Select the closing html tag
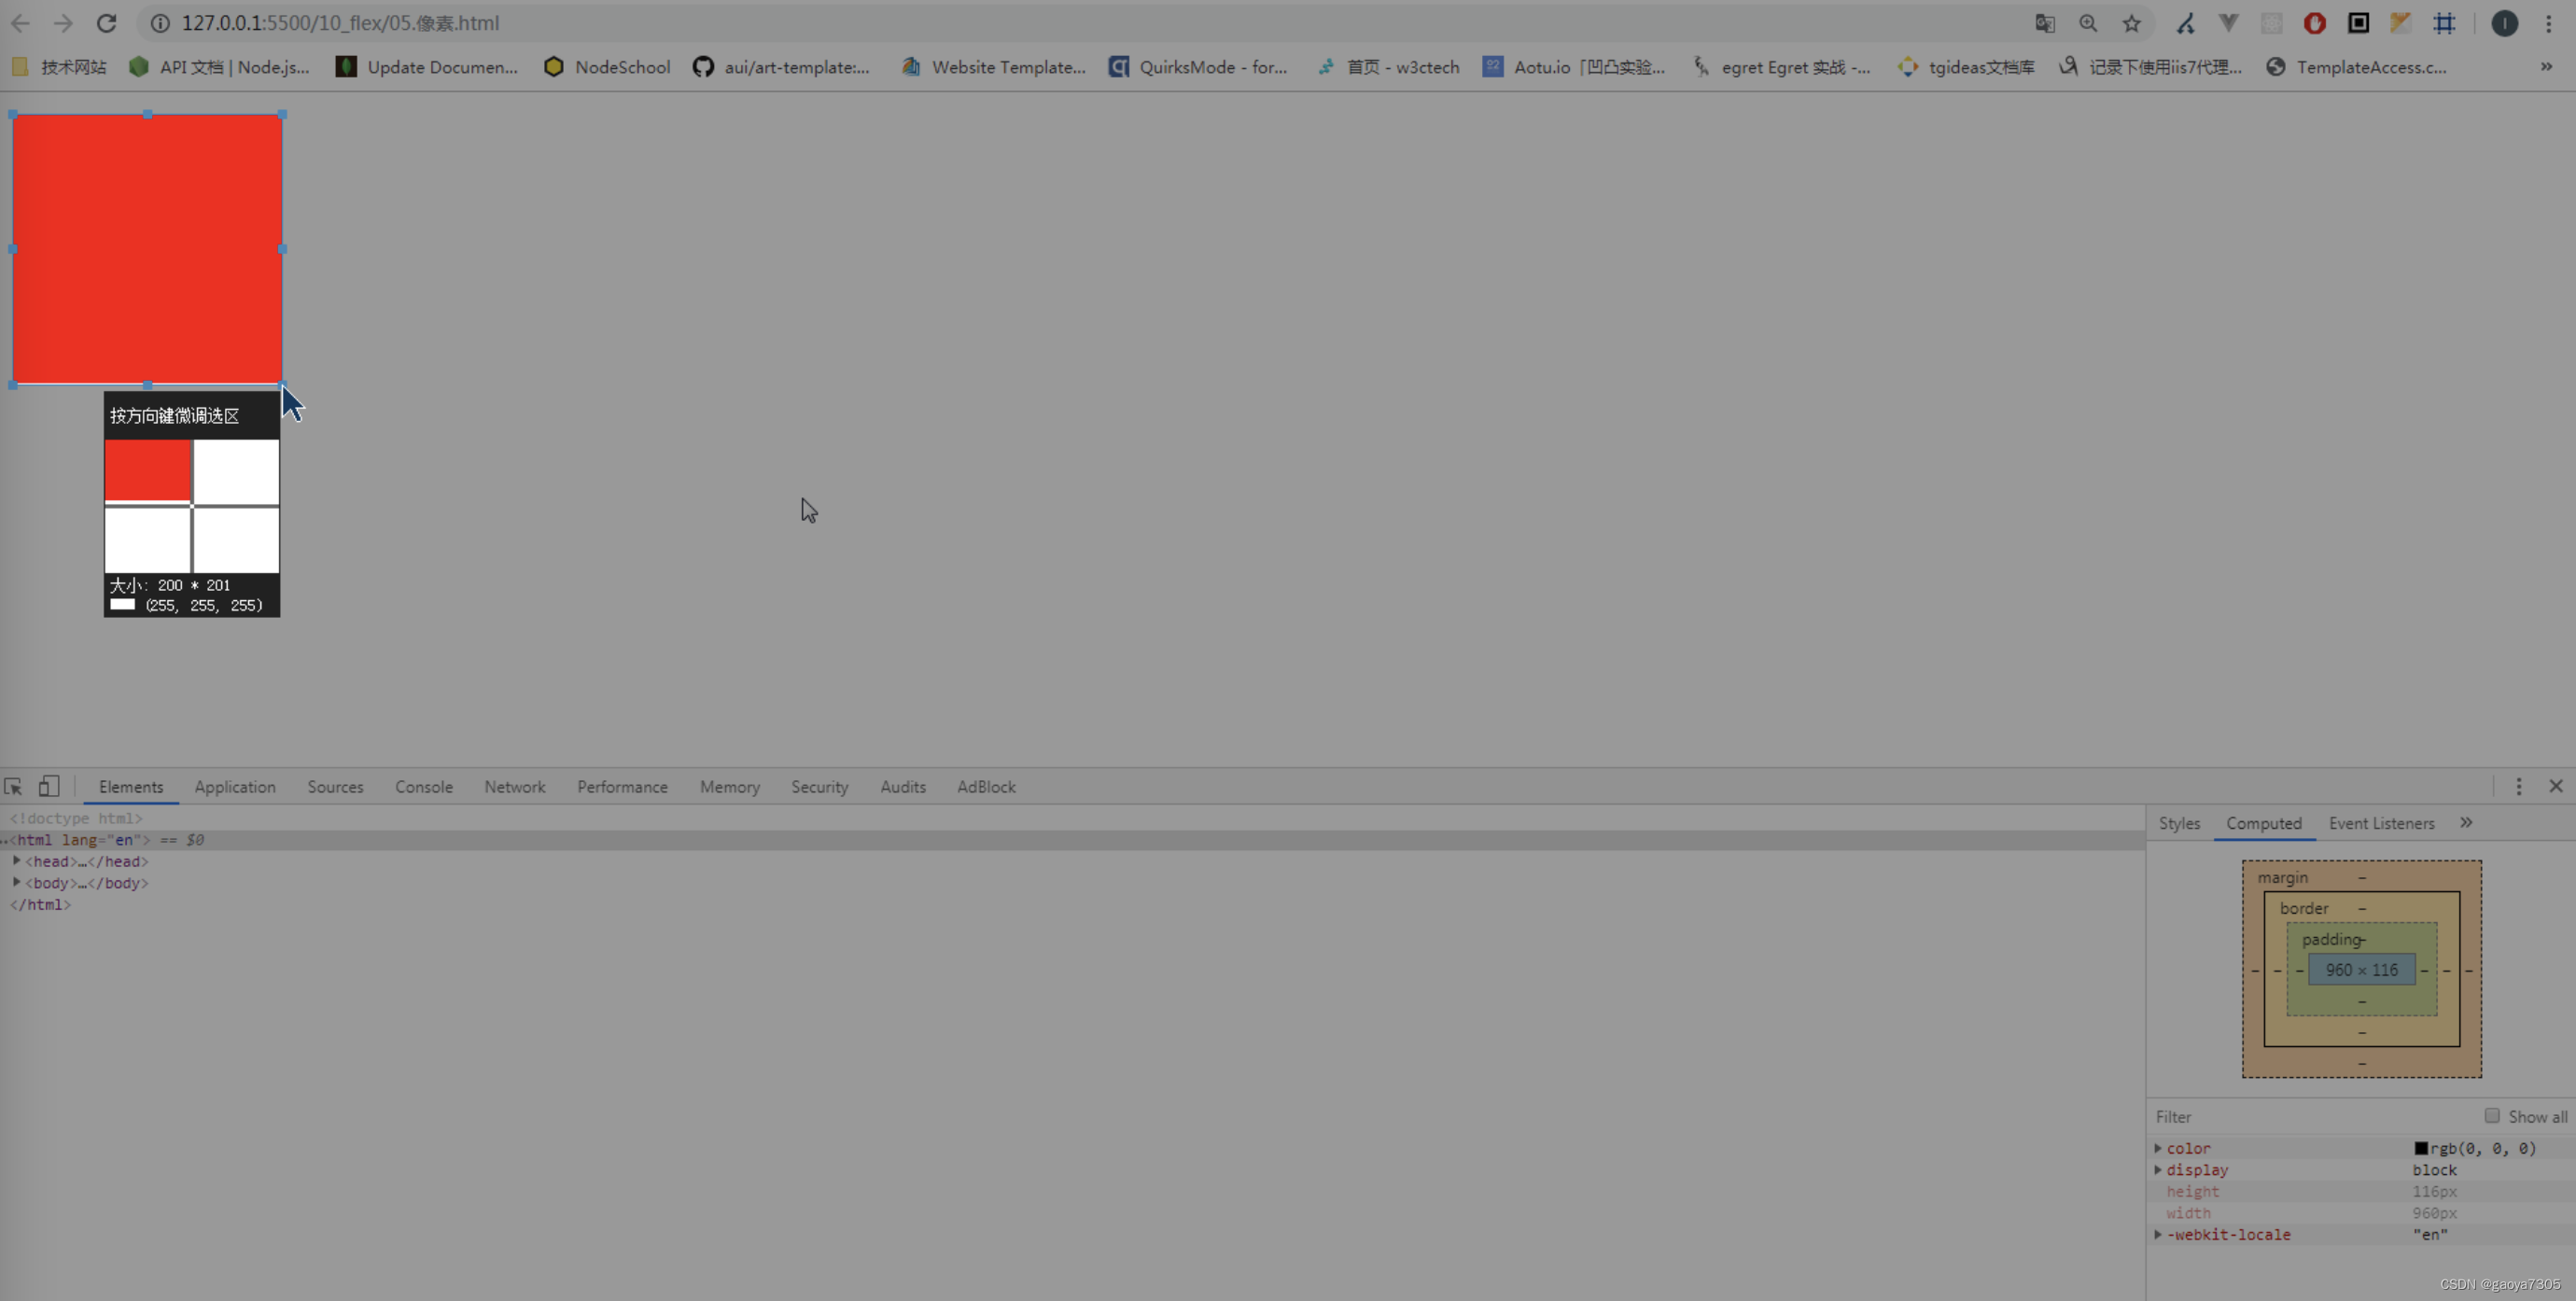The width and height of the screenshot is (2576, 1301). pyautogui.click(x=40, y=905)
